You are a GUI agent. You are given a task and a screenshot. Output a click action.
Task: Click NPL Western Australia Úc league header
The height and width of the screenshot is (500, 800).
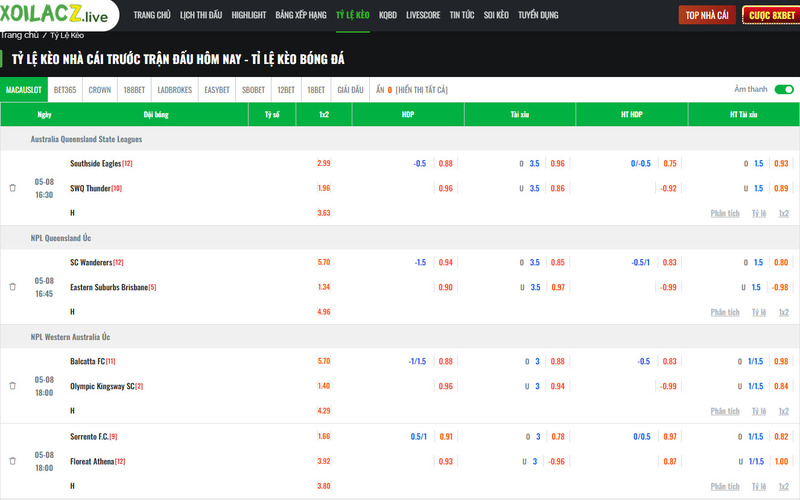[x=70, y=337]
